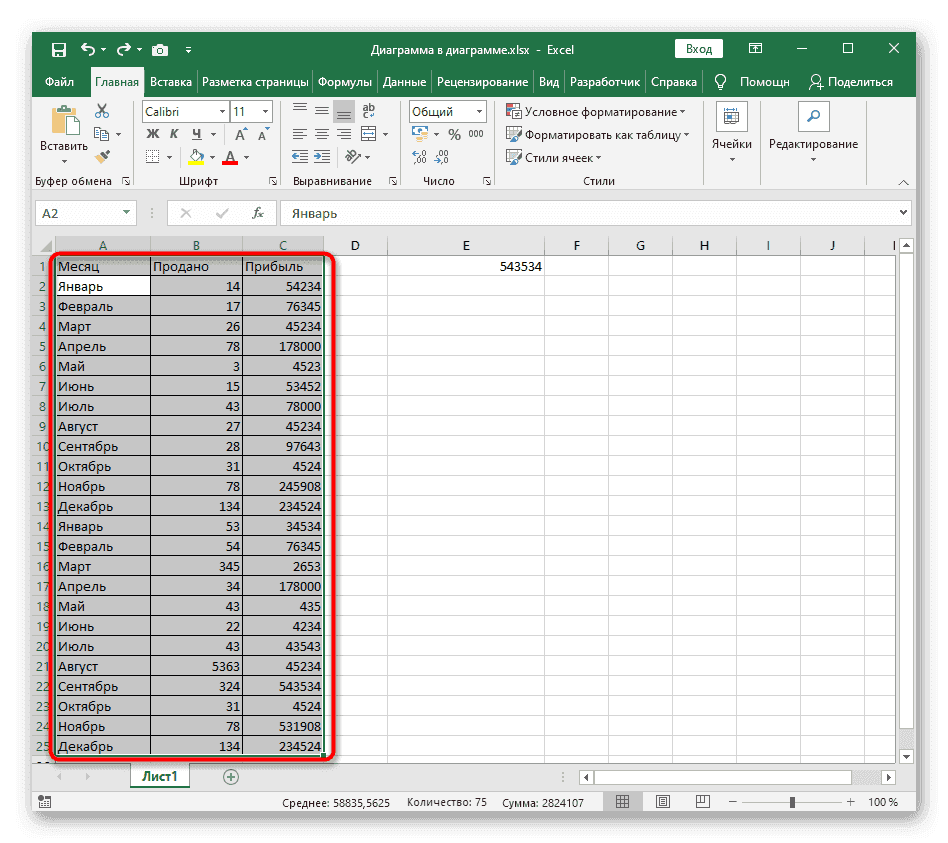Select the Format Painter brush icon
Screen dimensions: 948x843
(x=101, y=156)
